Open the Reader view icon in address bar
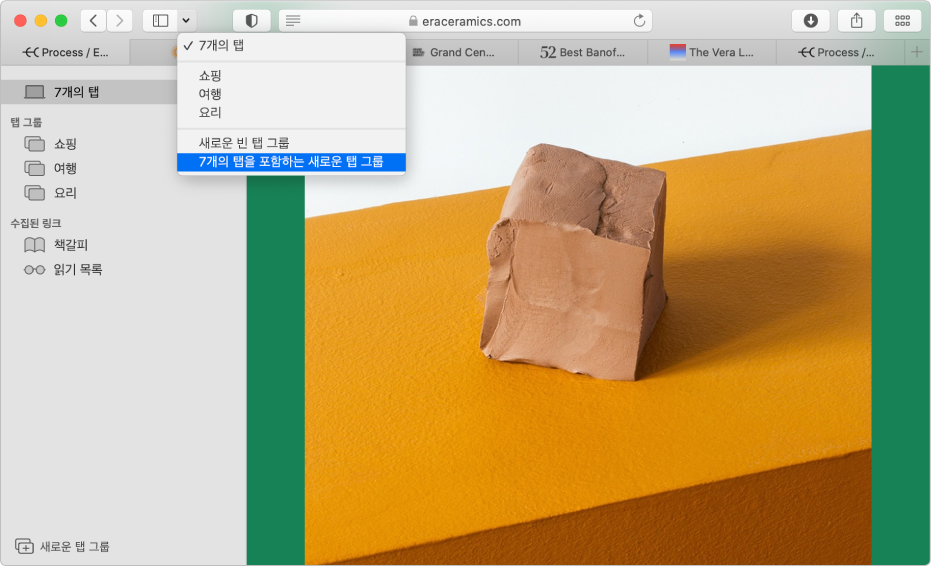Screen dimensions: 931x567 coord(294,20)
